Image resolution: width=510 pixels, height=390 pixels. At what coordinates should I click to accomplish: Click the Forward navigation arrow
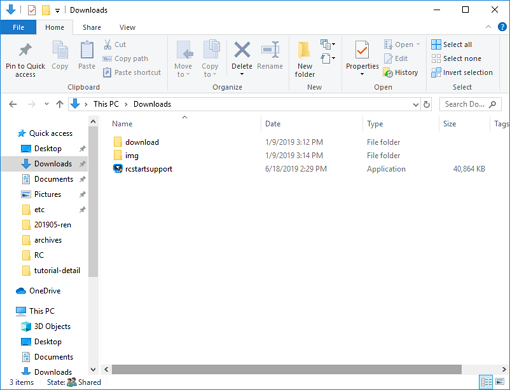(32, 104)
